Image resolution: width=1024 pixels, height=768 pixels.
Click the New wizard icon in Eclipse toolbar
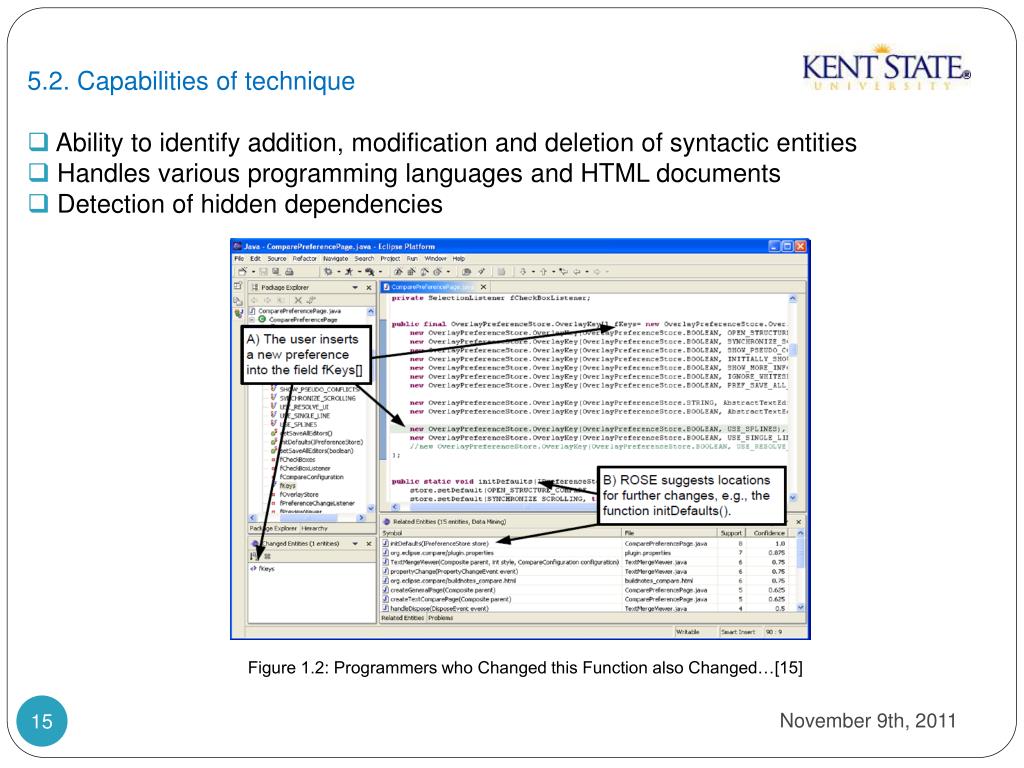point(242,272)
